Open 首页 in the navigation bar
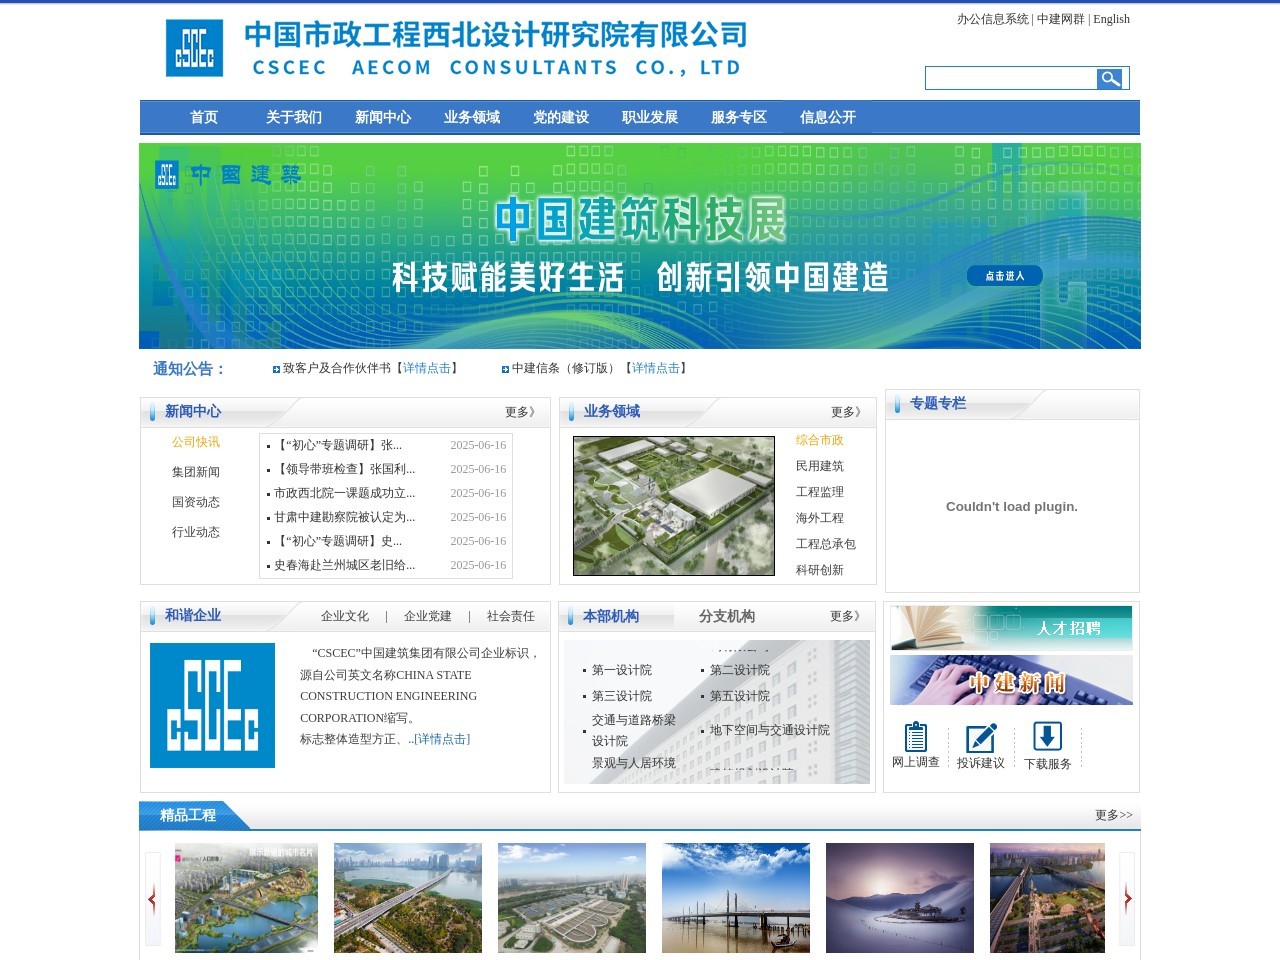1280x960 pixels. 204,117
